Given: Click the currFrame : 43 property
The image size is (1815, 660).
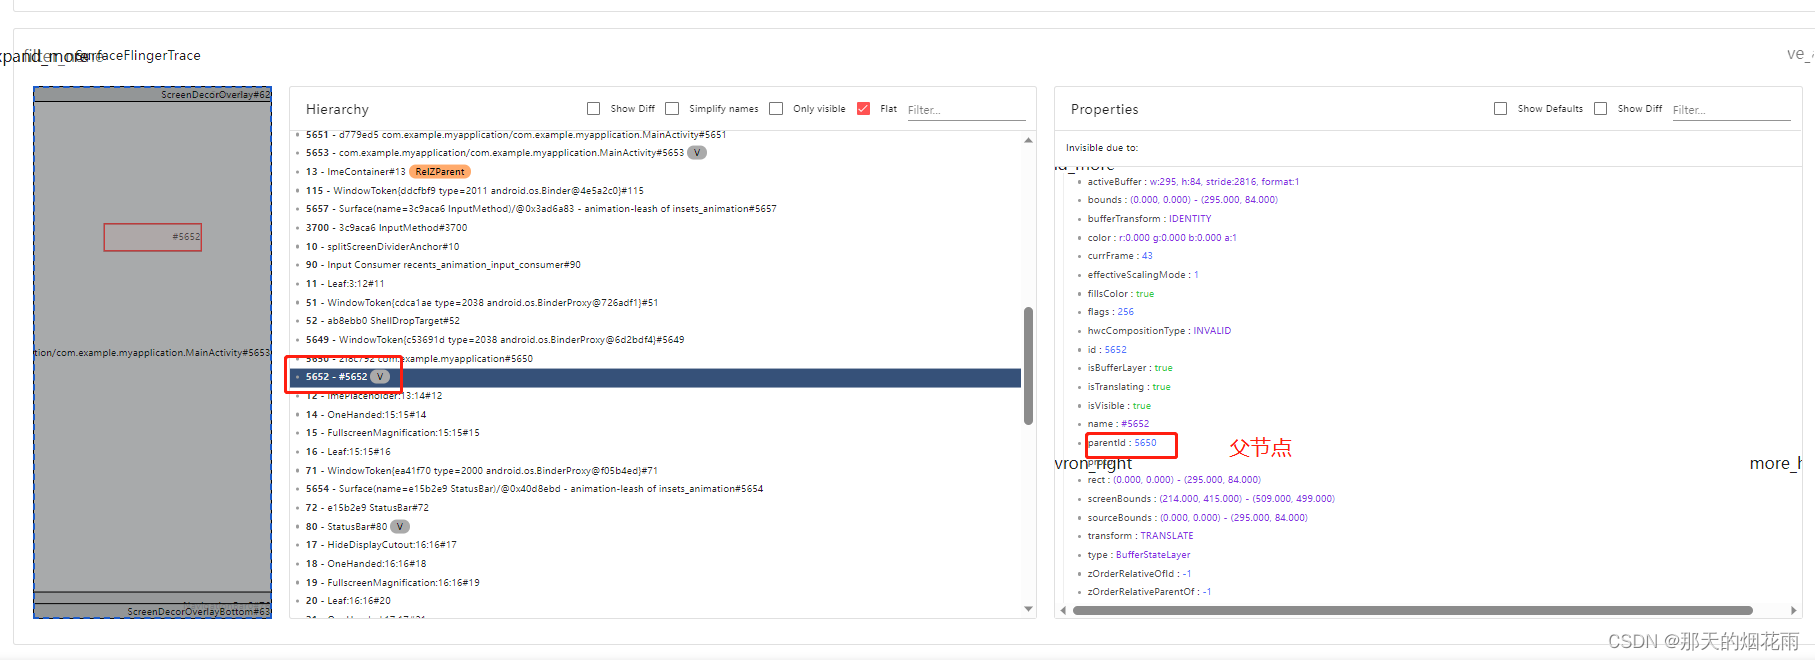Looking at the screenshot, I should pyautogui.click(x=1120, y=256).
